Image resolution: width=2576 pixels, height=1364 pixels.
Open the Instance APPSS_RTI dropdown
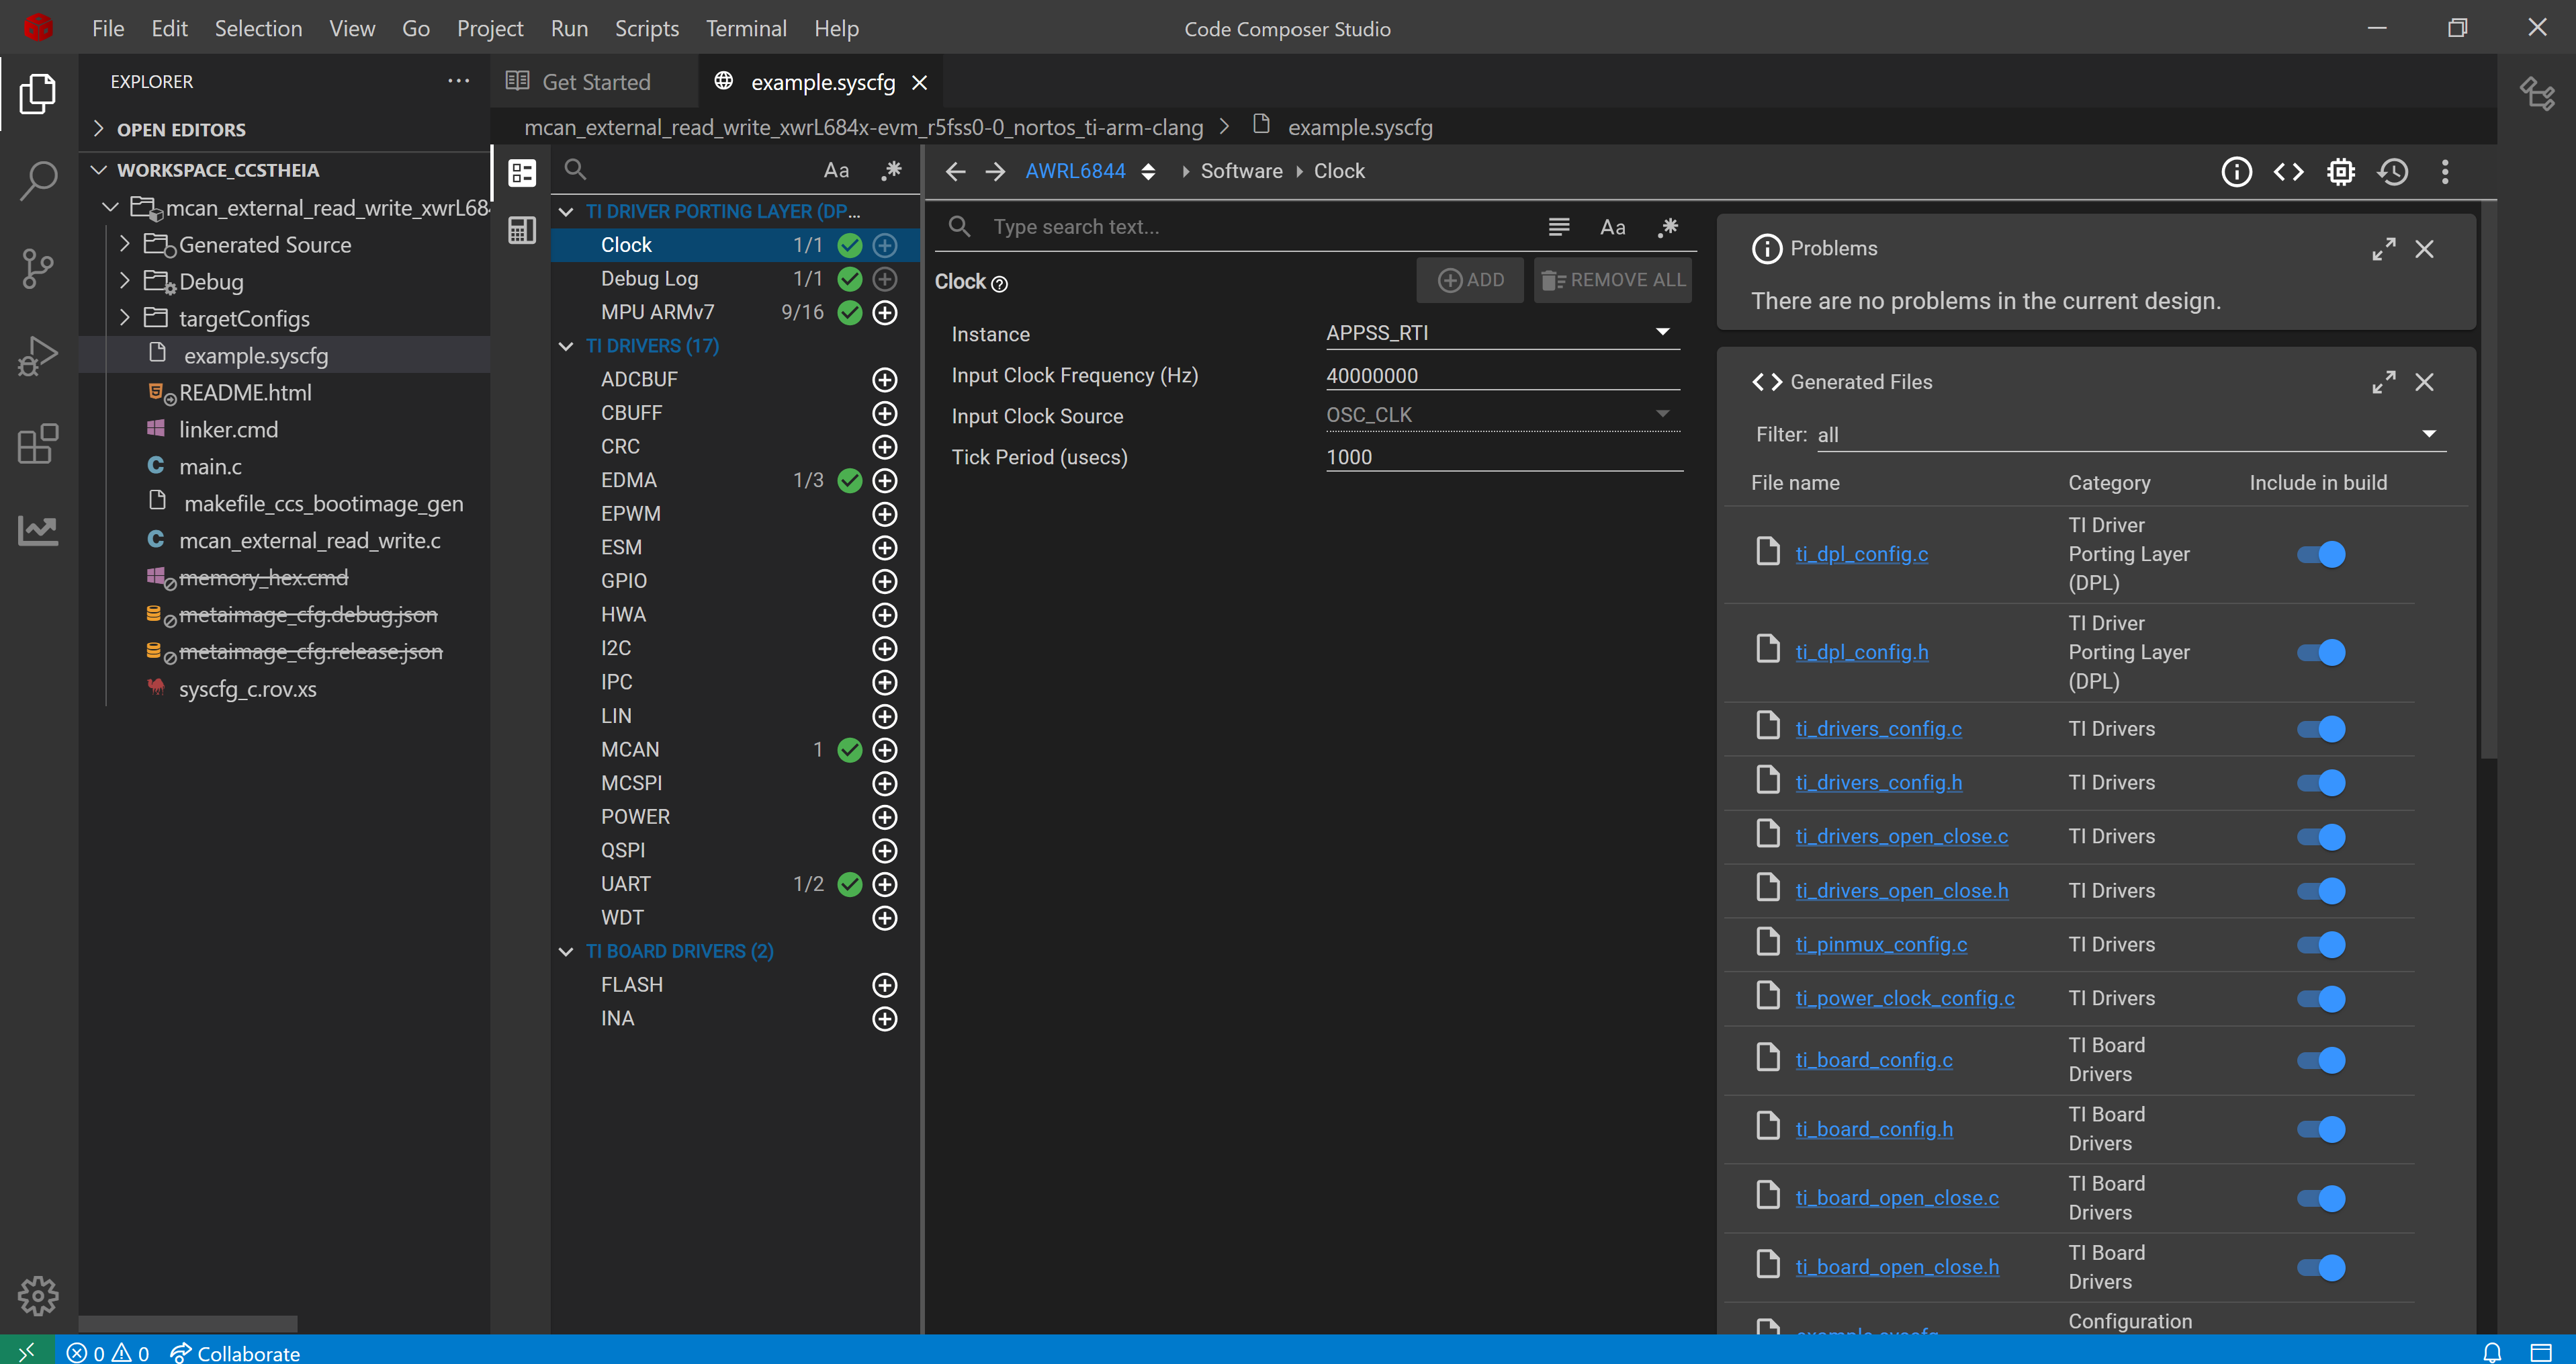[1662, 333]
